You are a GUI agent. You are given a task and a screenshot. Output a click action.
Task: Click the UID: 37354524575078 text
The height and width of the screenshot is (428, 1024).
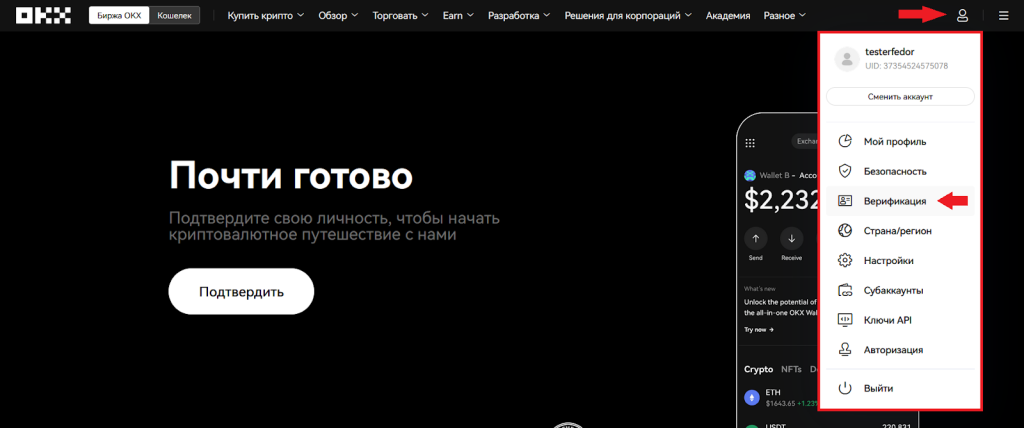[906, 66]
